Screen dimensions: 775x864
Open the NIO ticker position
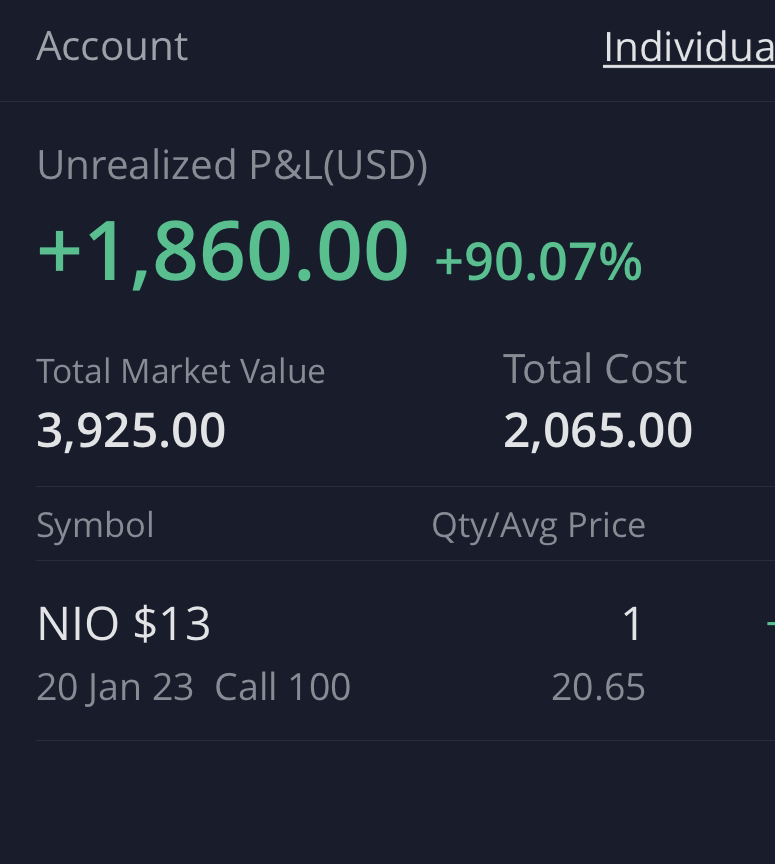pyautogui.click(x=77, y=624)
